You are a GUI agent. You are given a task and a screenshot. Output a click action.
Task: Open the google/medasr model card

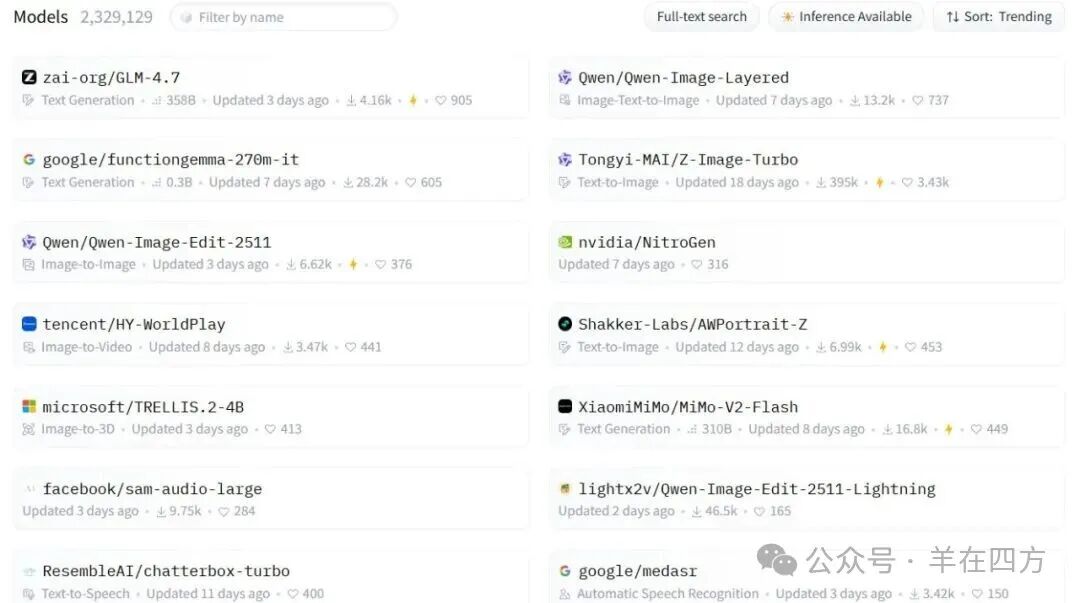tap(637, 571)
